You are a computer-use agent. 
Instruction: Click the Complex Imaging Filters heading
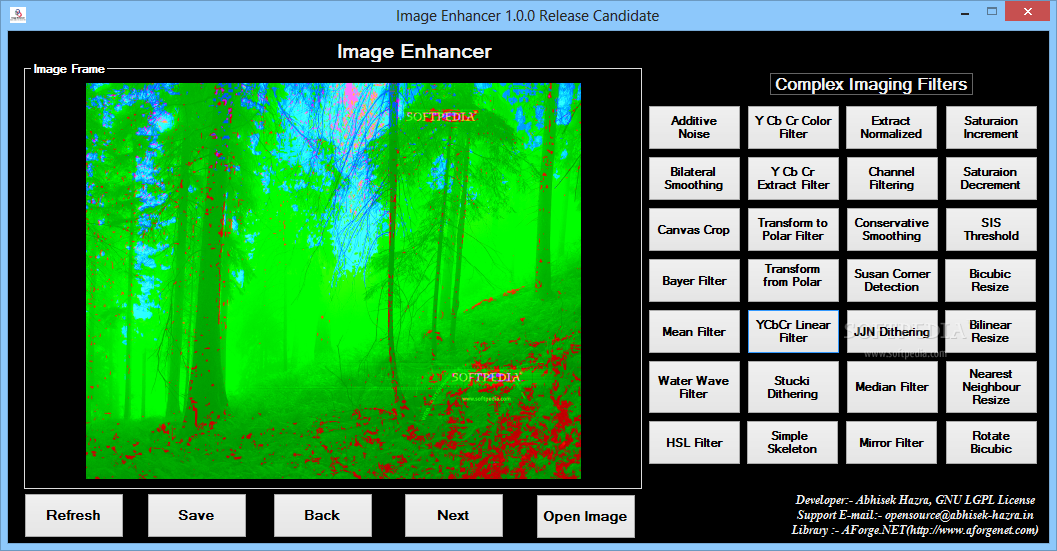[871, 84]
